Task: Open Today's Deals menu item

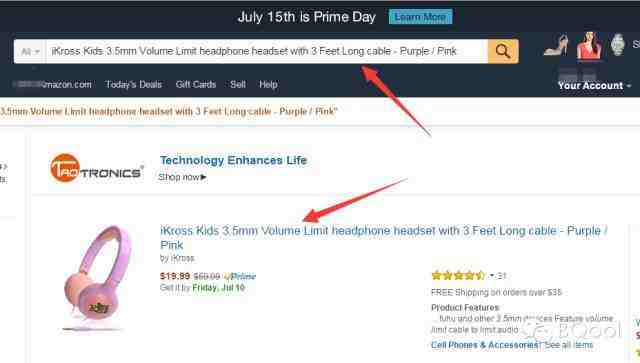Action: tap(134, 85)
